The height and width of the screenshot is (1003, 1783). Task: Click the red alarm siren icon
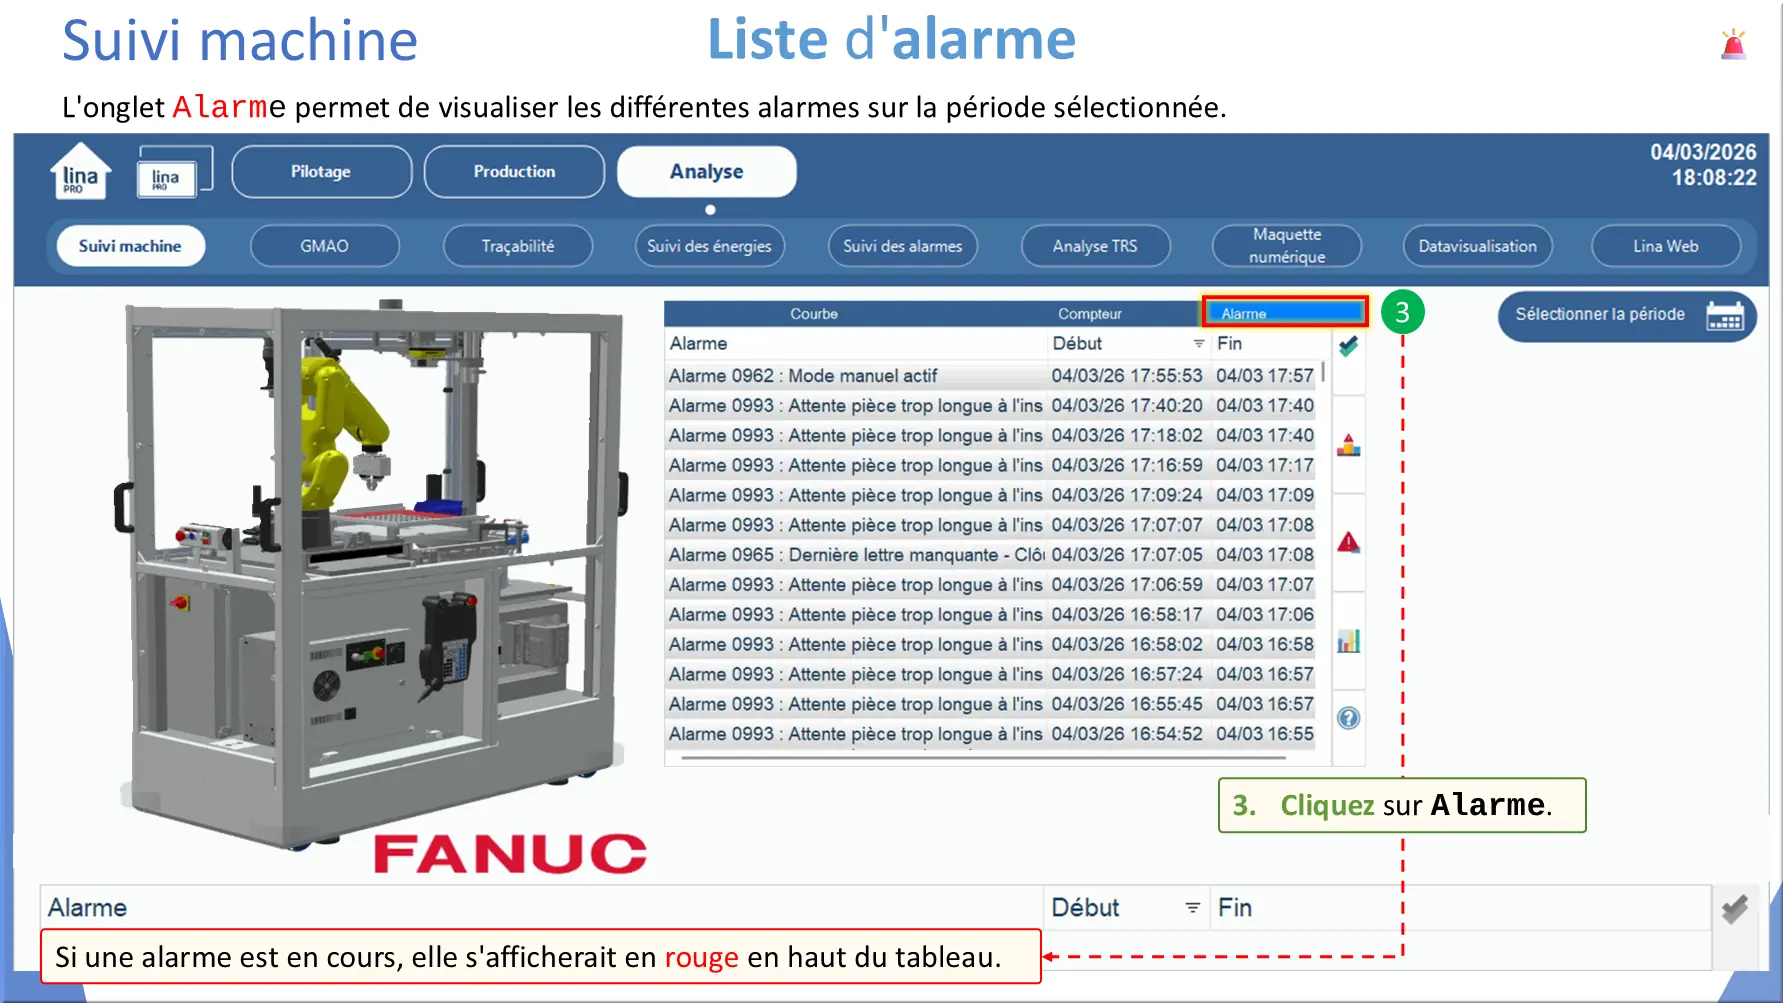[1733, 44]
